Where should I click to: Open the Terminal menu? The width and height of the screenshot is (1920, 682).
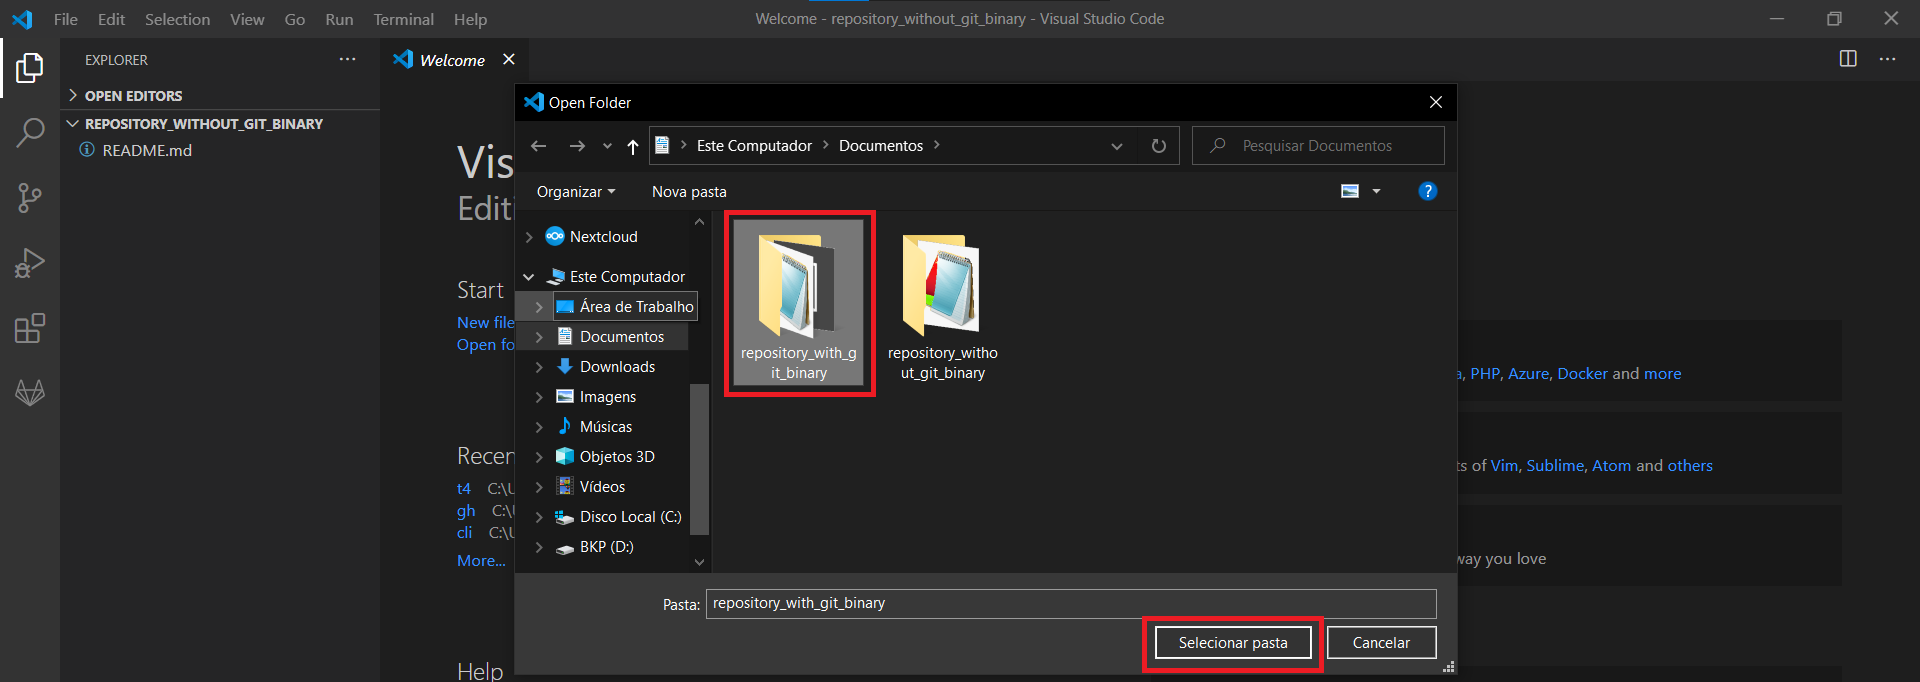click(403, 19)
